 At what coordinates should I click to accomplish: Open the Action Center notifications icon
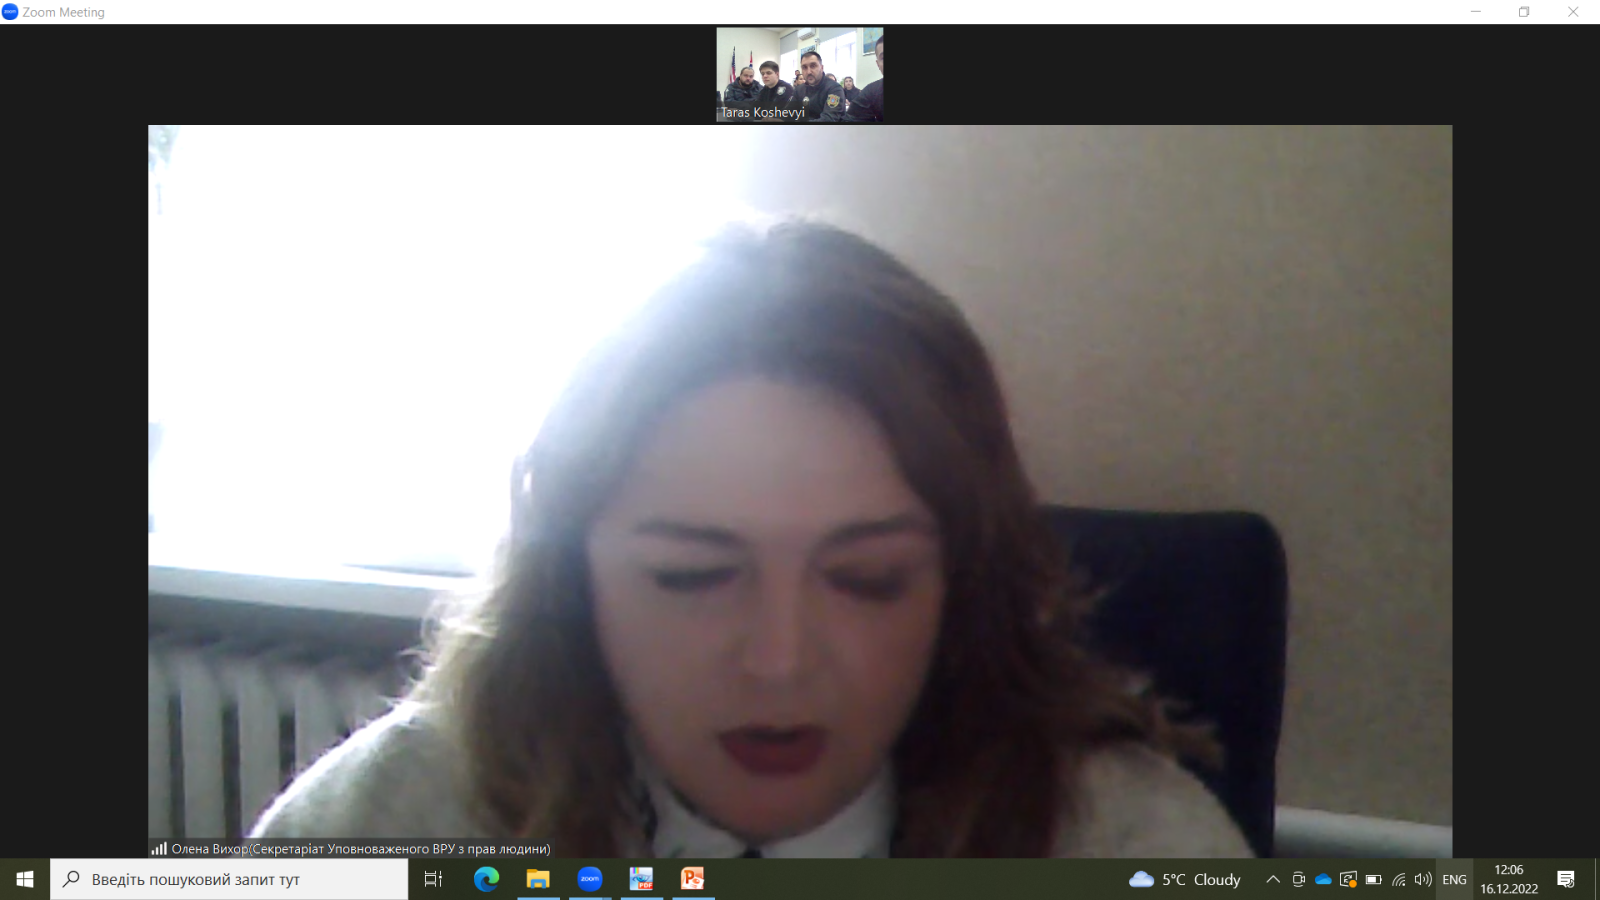pos(1566,879)
